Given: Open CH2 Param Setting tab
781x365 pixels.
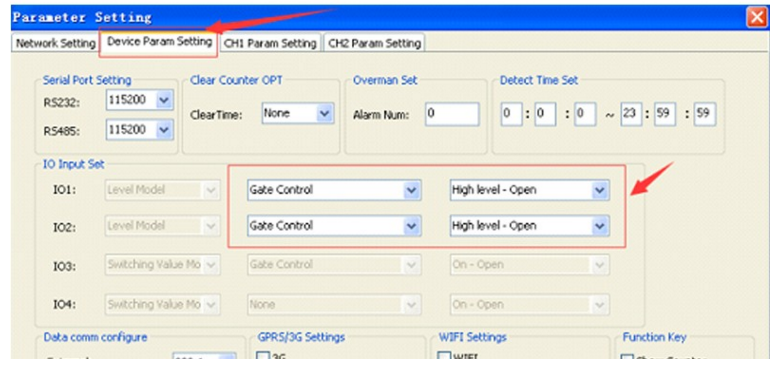Looking at the screenshot, I should click(375, 43).
